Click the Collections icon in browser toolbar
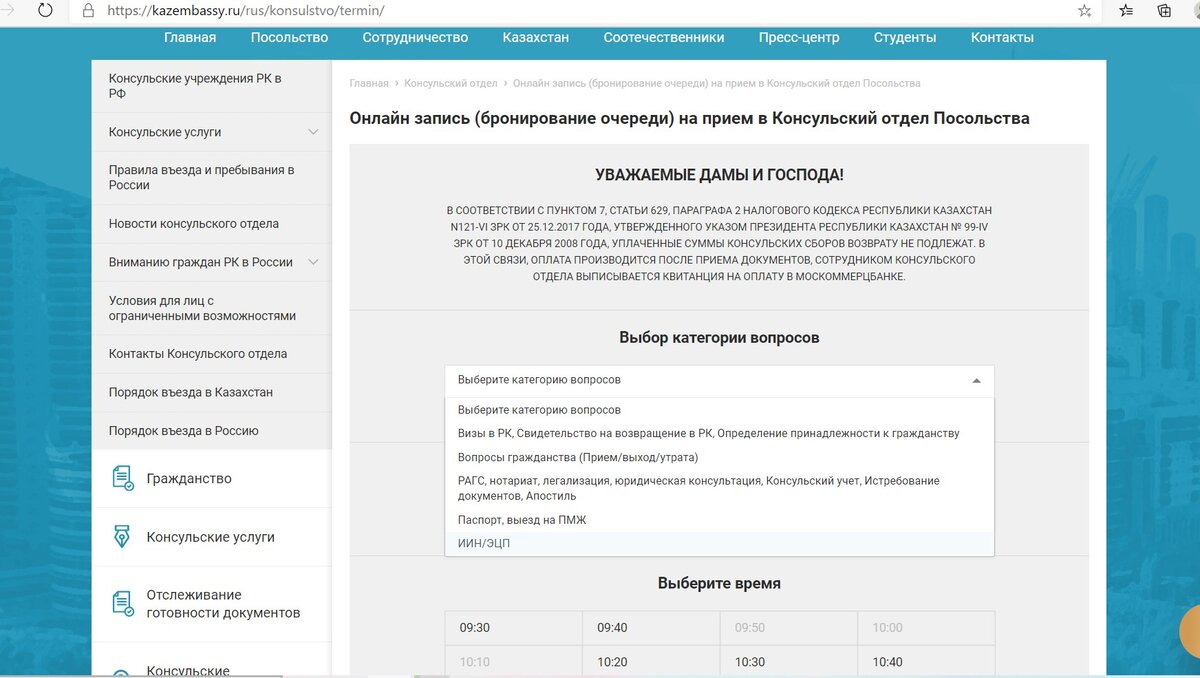1200x678 pixels. click(x=1162, y=12)
